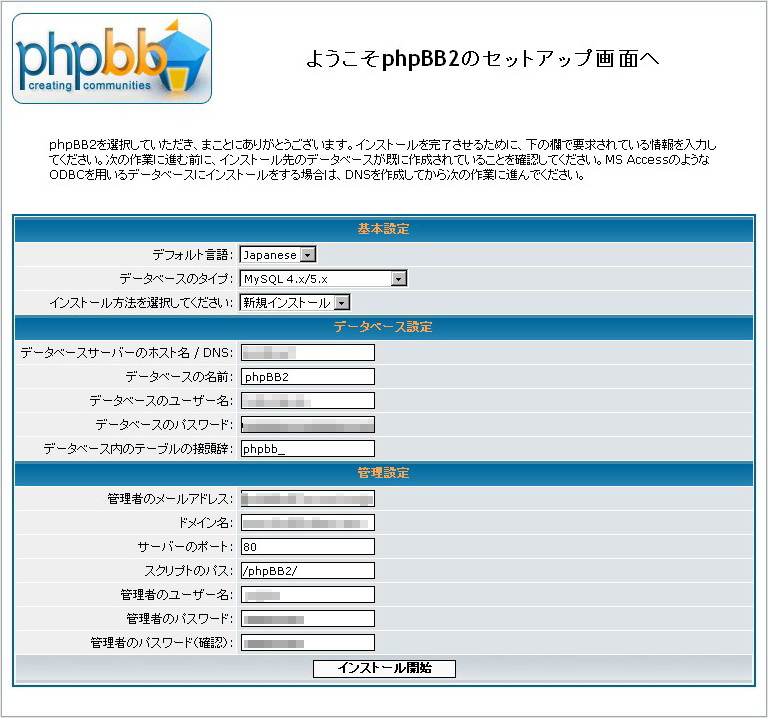The height and width of the screenshot is (718, 768).
Task: Open the インストール方法 新規インストール dropdown
Action: pyautogui.click(x=295, y=303)
